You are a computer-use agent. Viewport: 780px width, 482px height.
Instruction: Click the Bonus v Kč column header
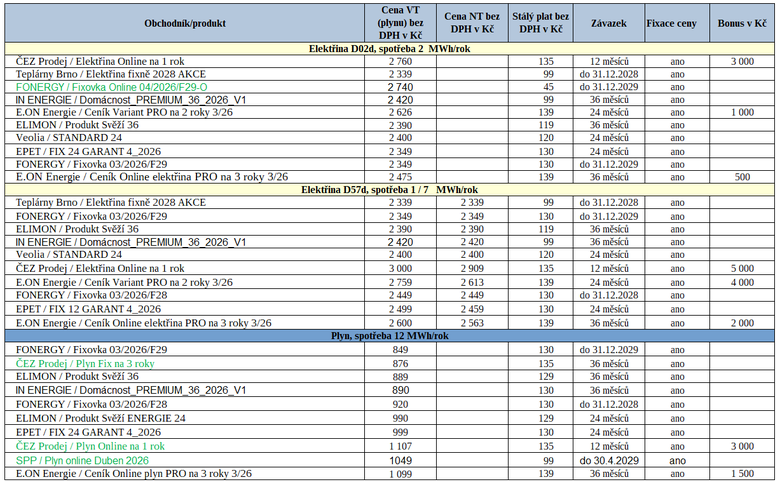point(742,23)
